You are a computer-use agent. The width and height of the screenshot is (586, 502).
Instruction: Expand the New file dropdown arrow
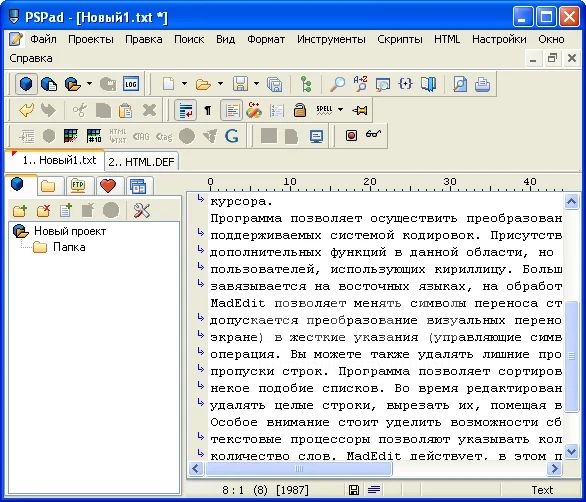click(x=184, y=84)
